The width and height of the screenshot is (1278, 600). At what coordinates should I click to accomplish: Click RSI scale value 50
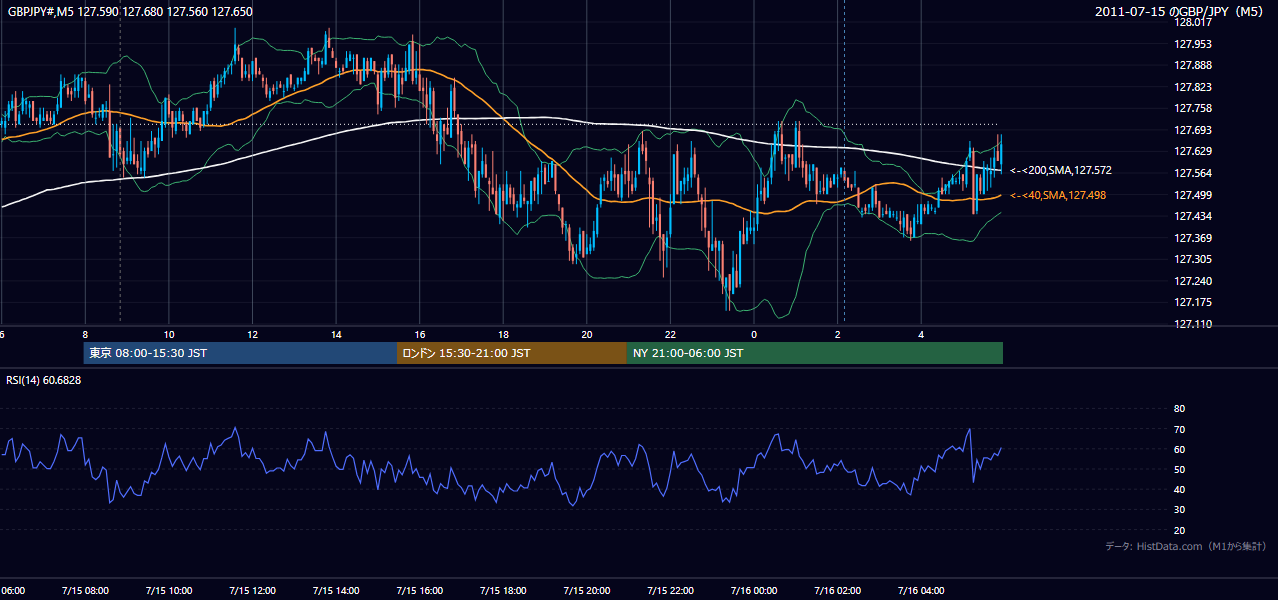(x=1180, y=469)
